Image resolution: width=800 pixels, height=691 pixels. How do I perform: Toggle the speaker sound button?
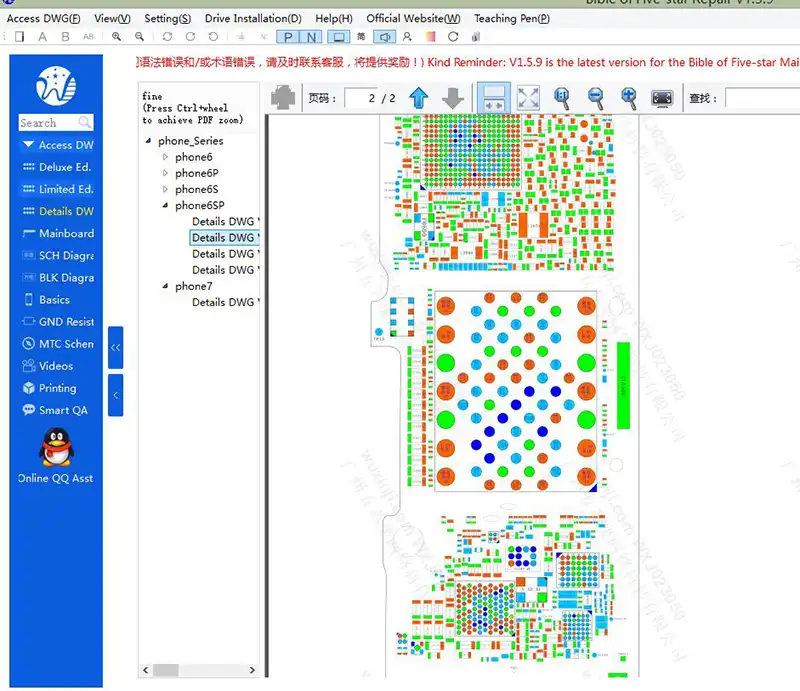pos(385,37)
